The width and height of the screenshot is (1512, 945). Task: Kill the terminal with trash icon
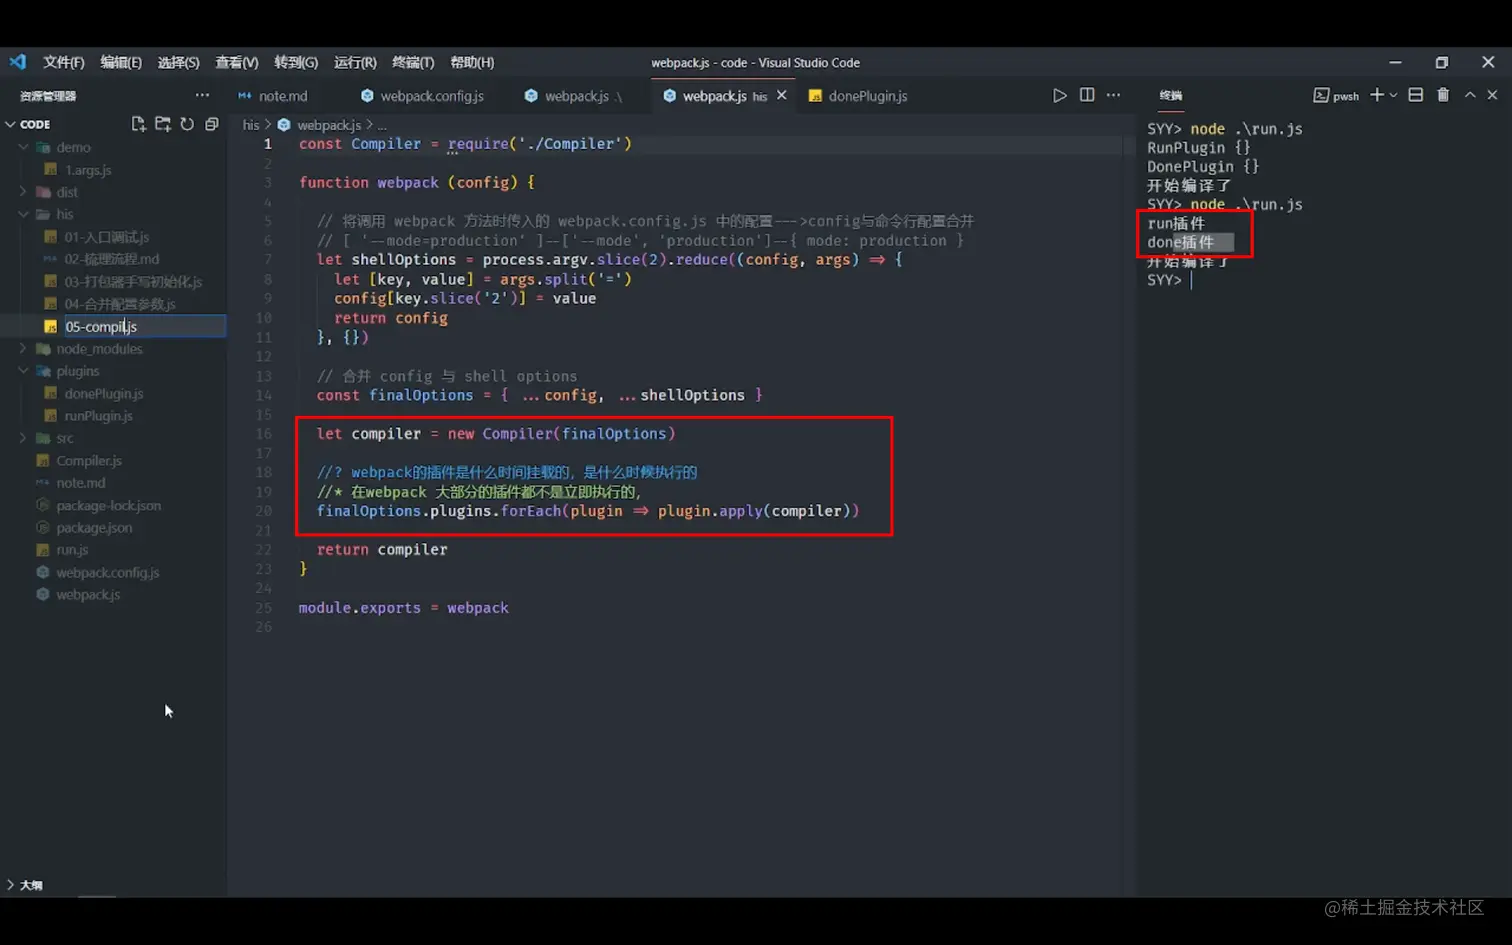coord(1443,95)
